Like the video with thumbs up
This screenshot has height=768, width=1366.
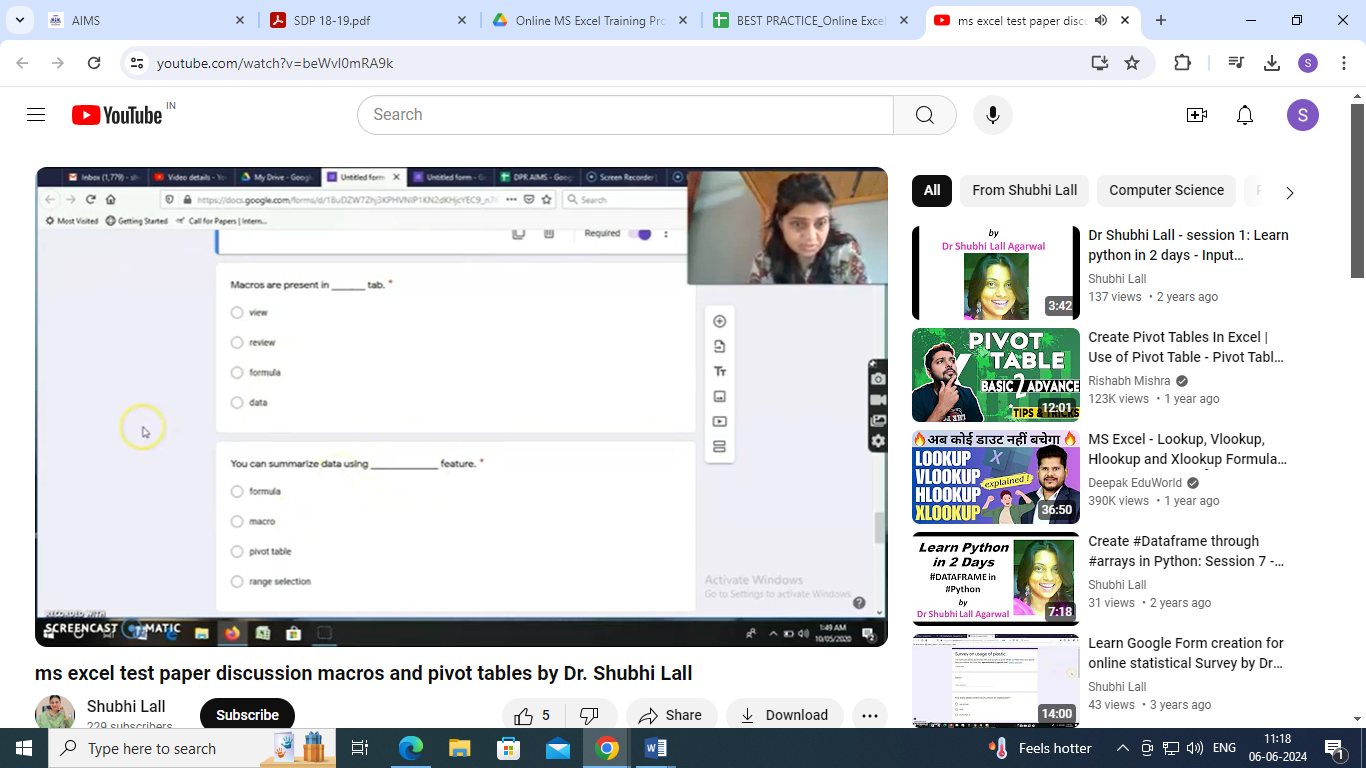coord(533,715)
